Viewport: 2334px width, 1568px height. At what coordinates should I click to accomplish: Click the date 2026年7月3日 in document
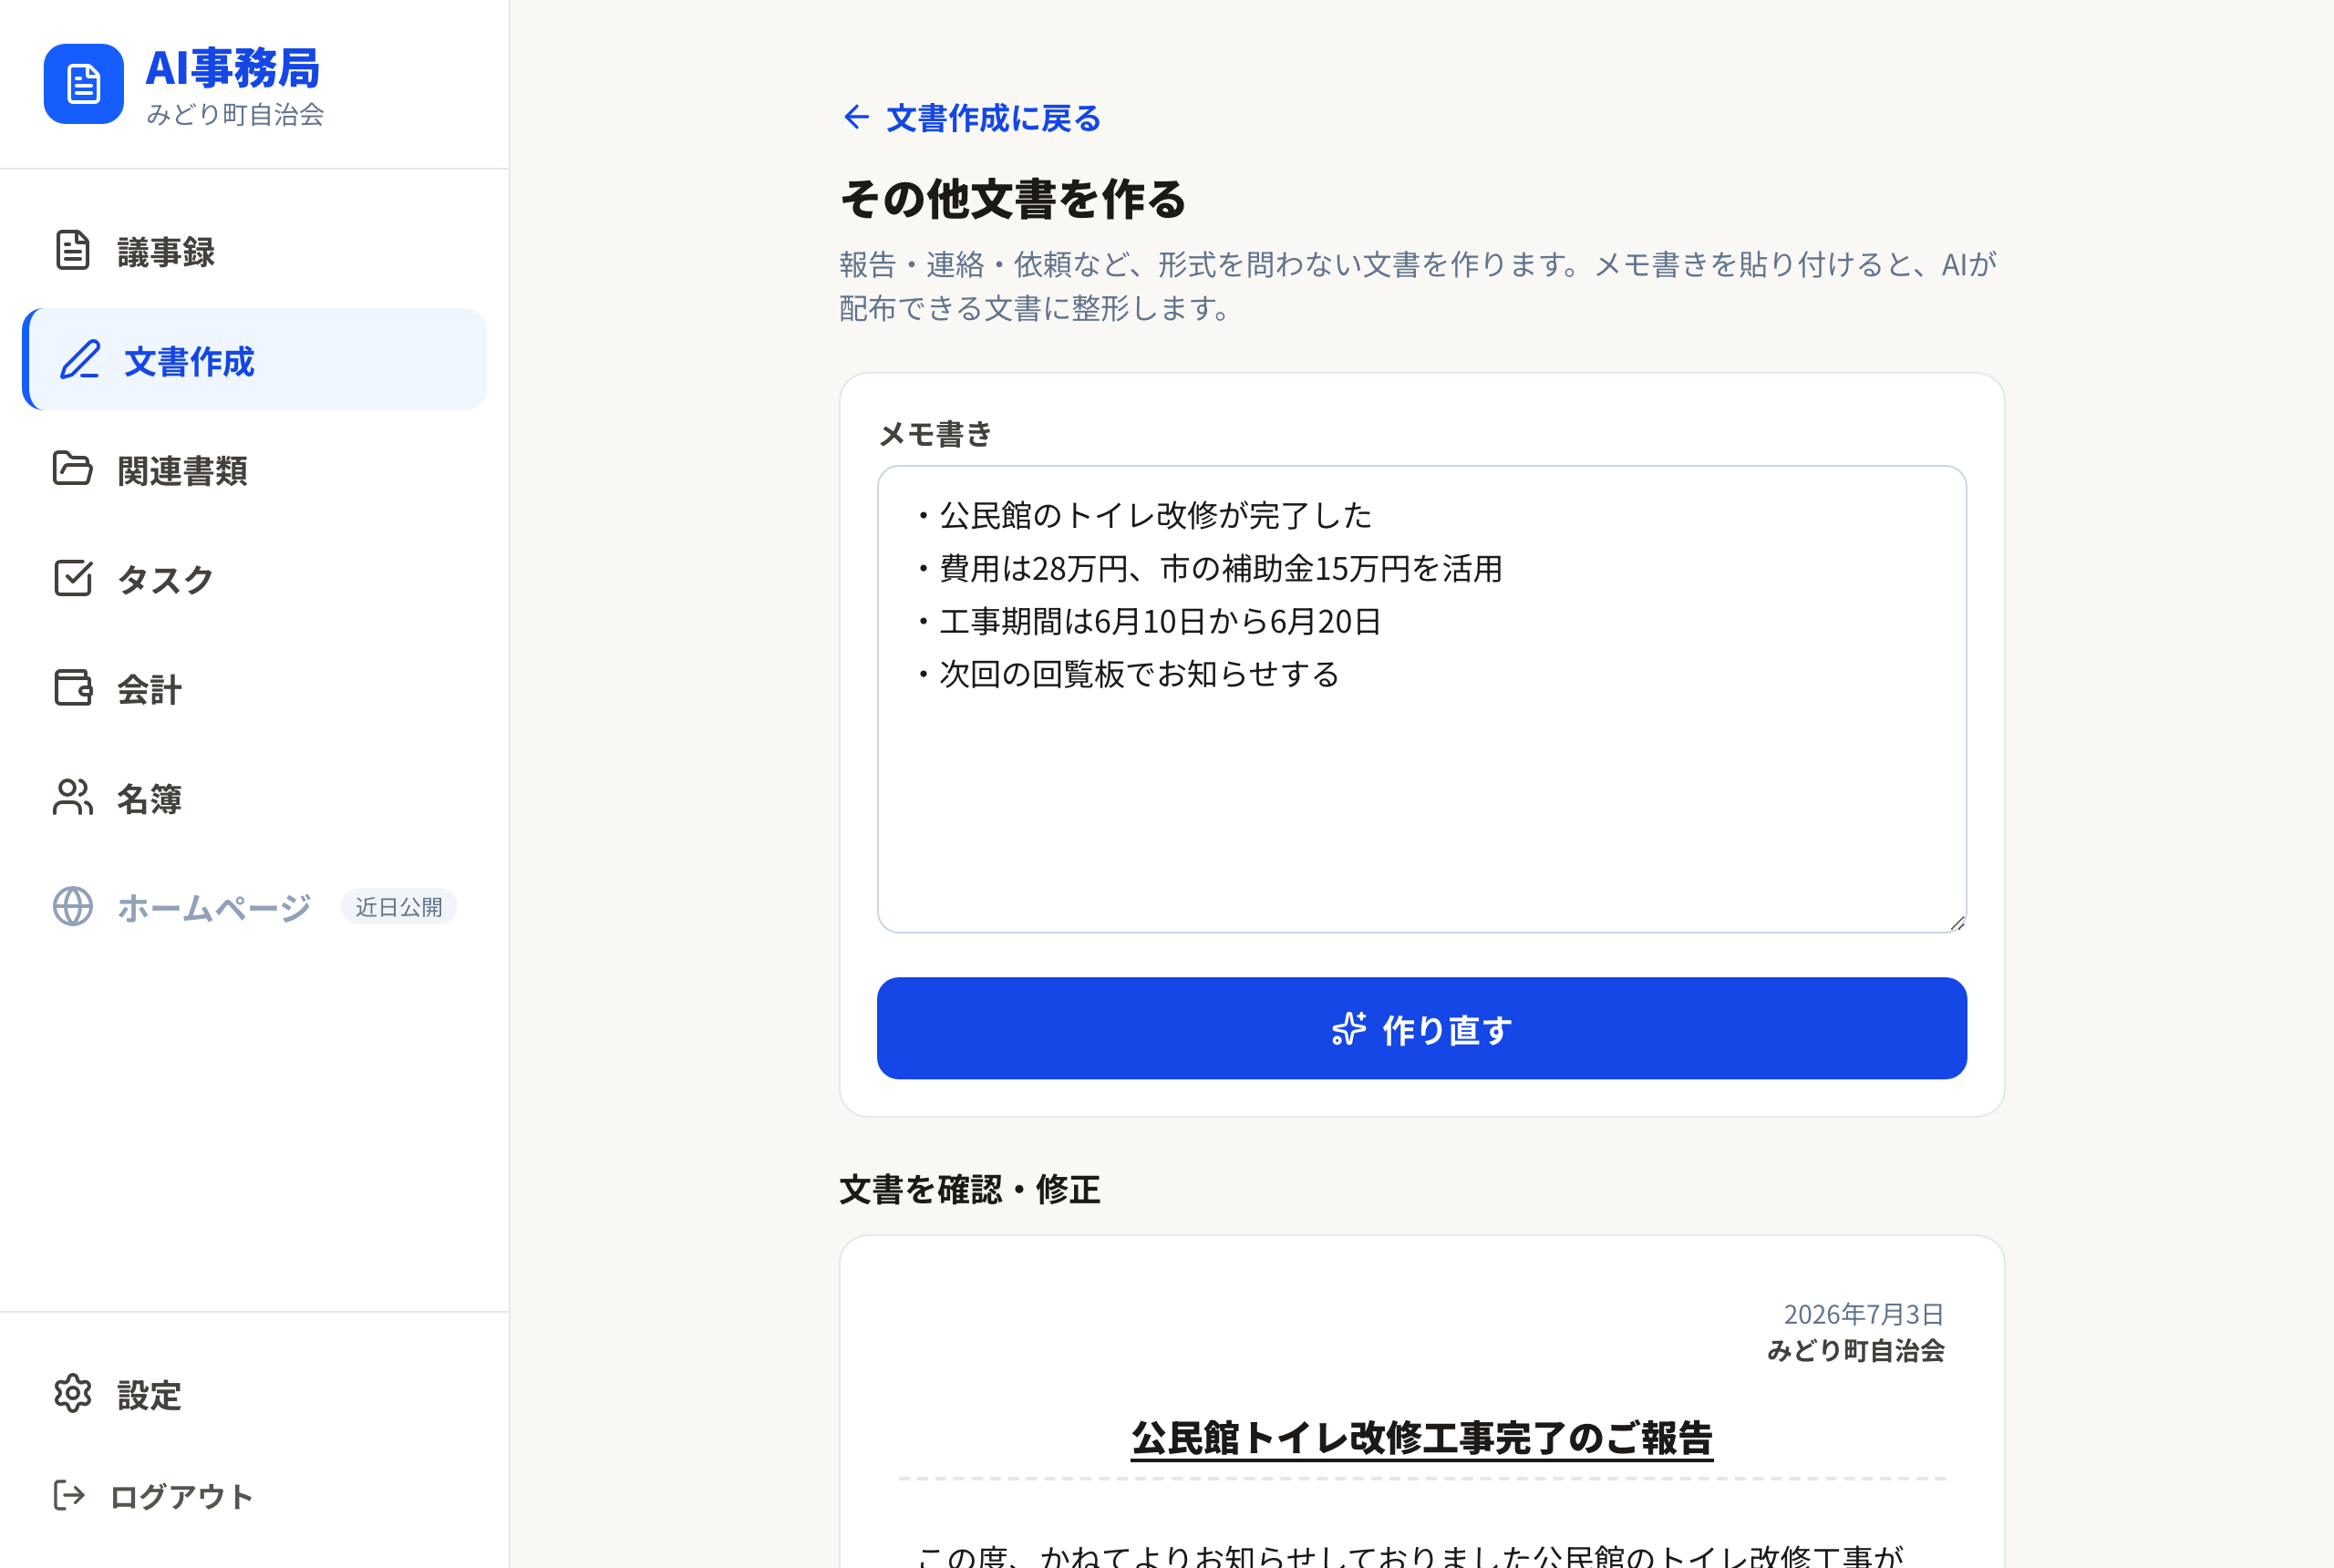click(x=1864, y=1313)
